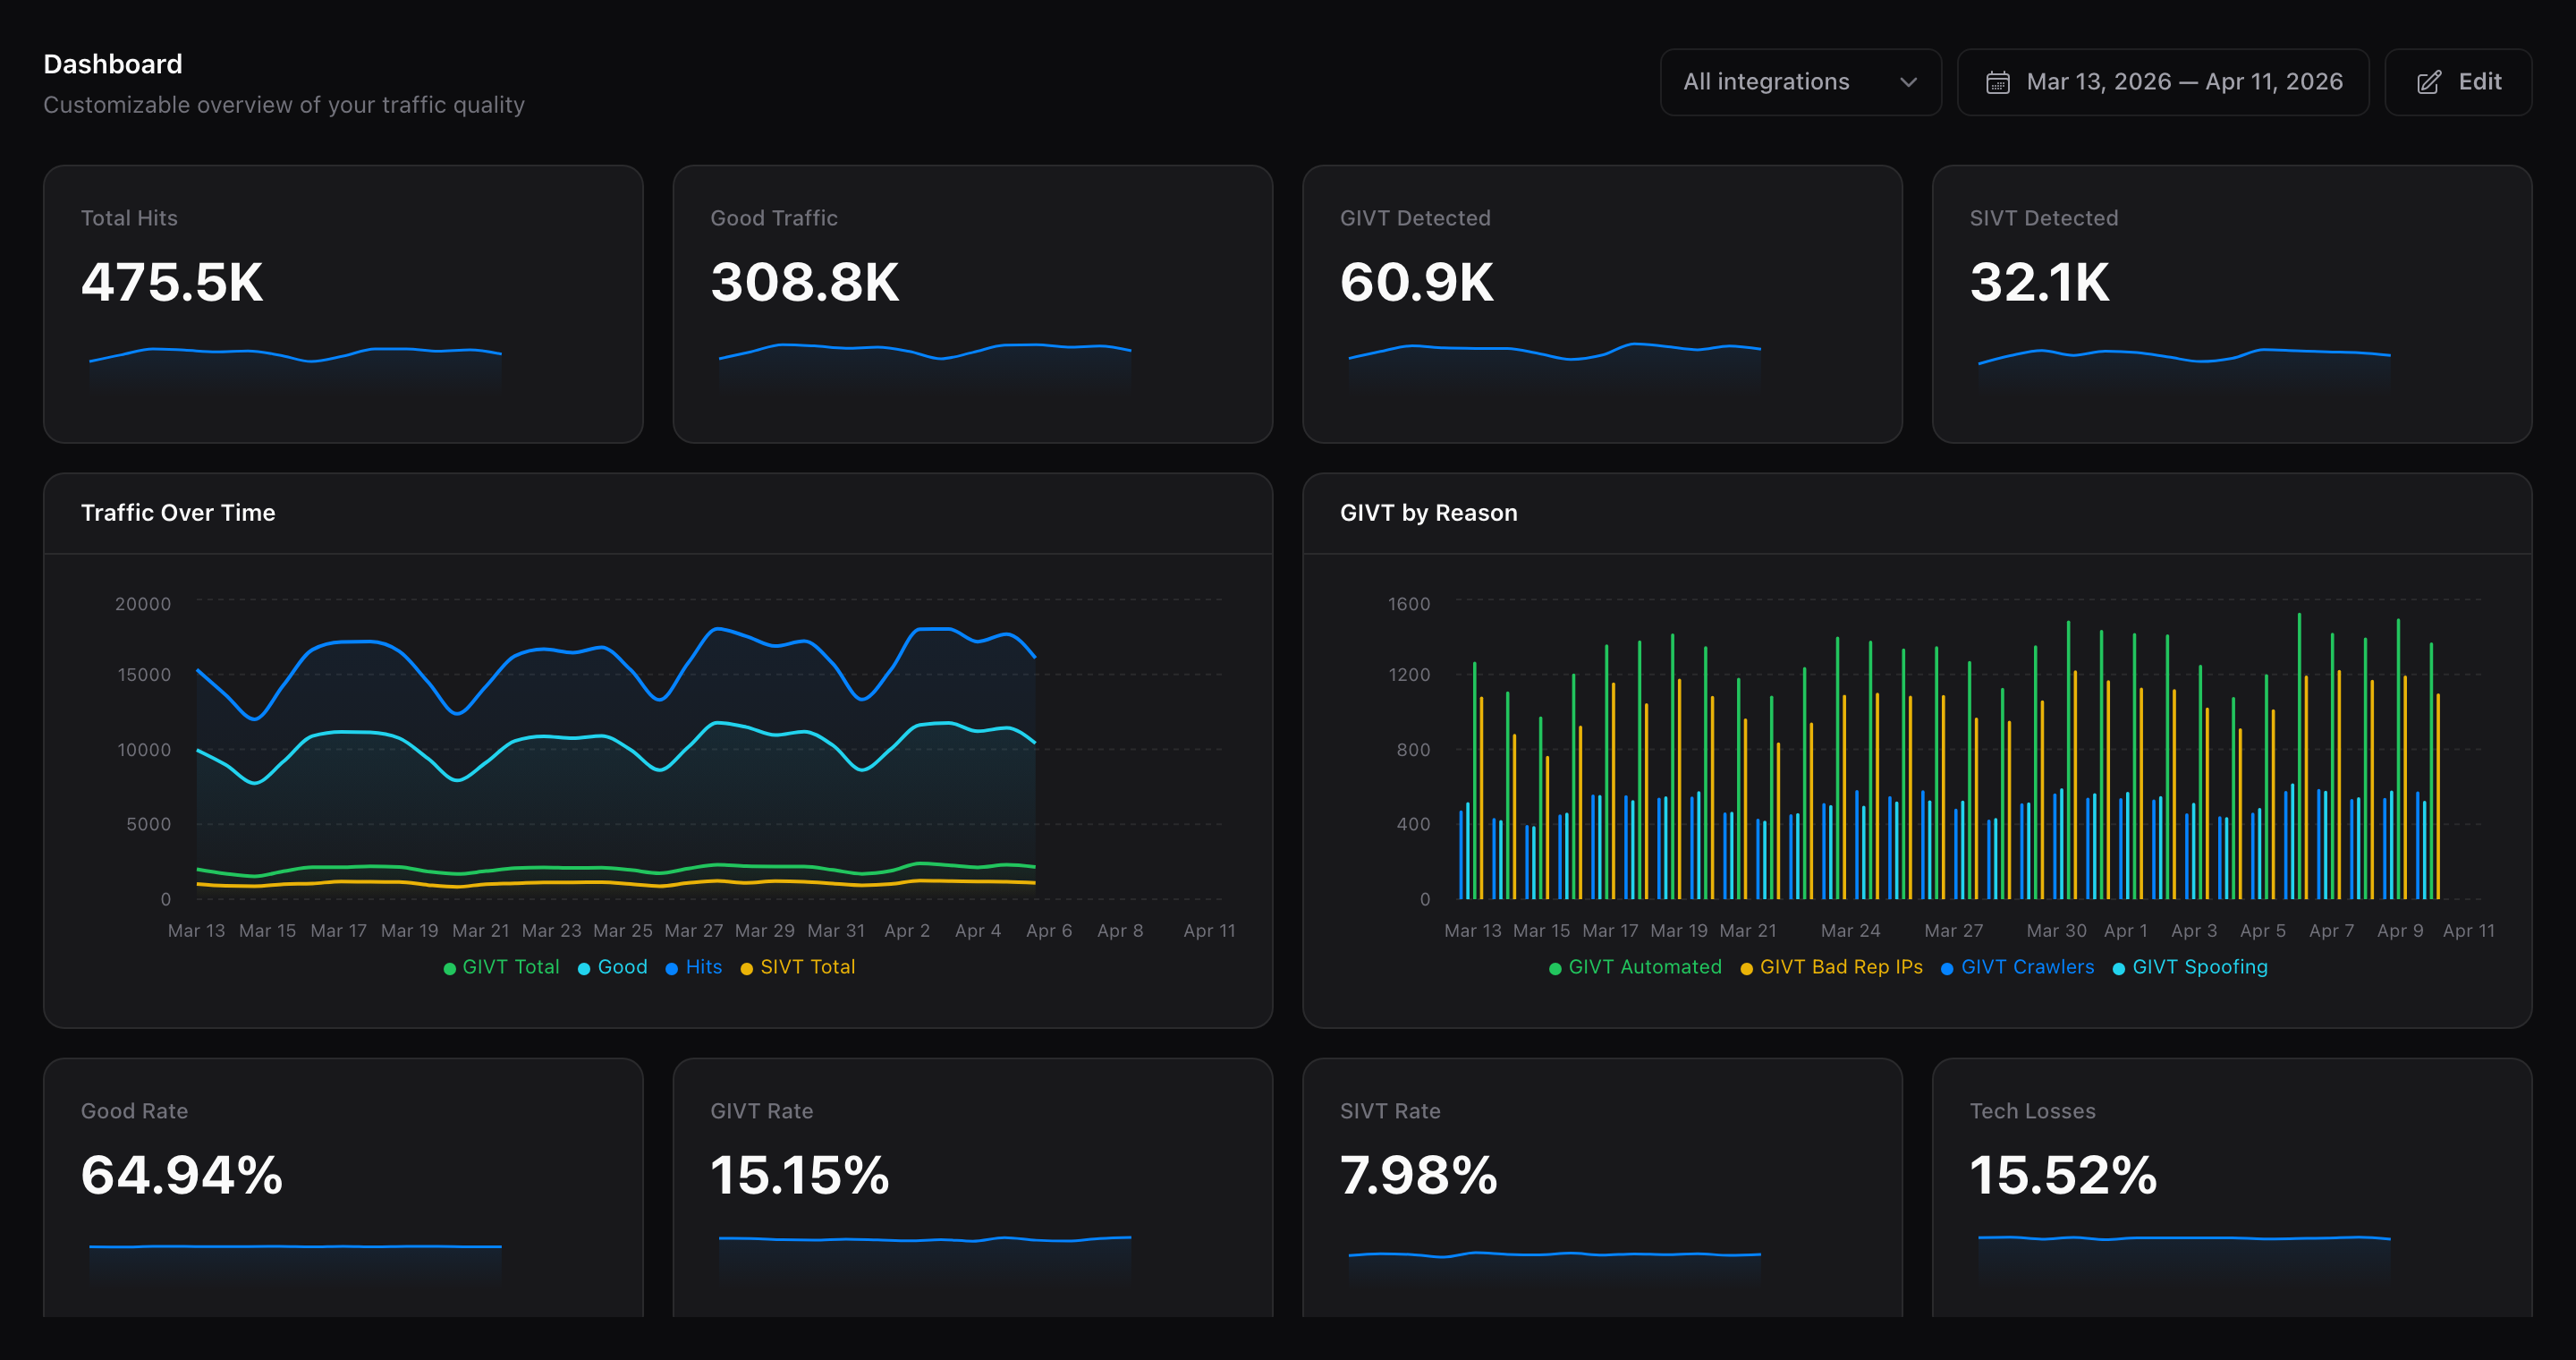Click the blue dot next to GIVT Crawlers legend

tap(1946, 967)
